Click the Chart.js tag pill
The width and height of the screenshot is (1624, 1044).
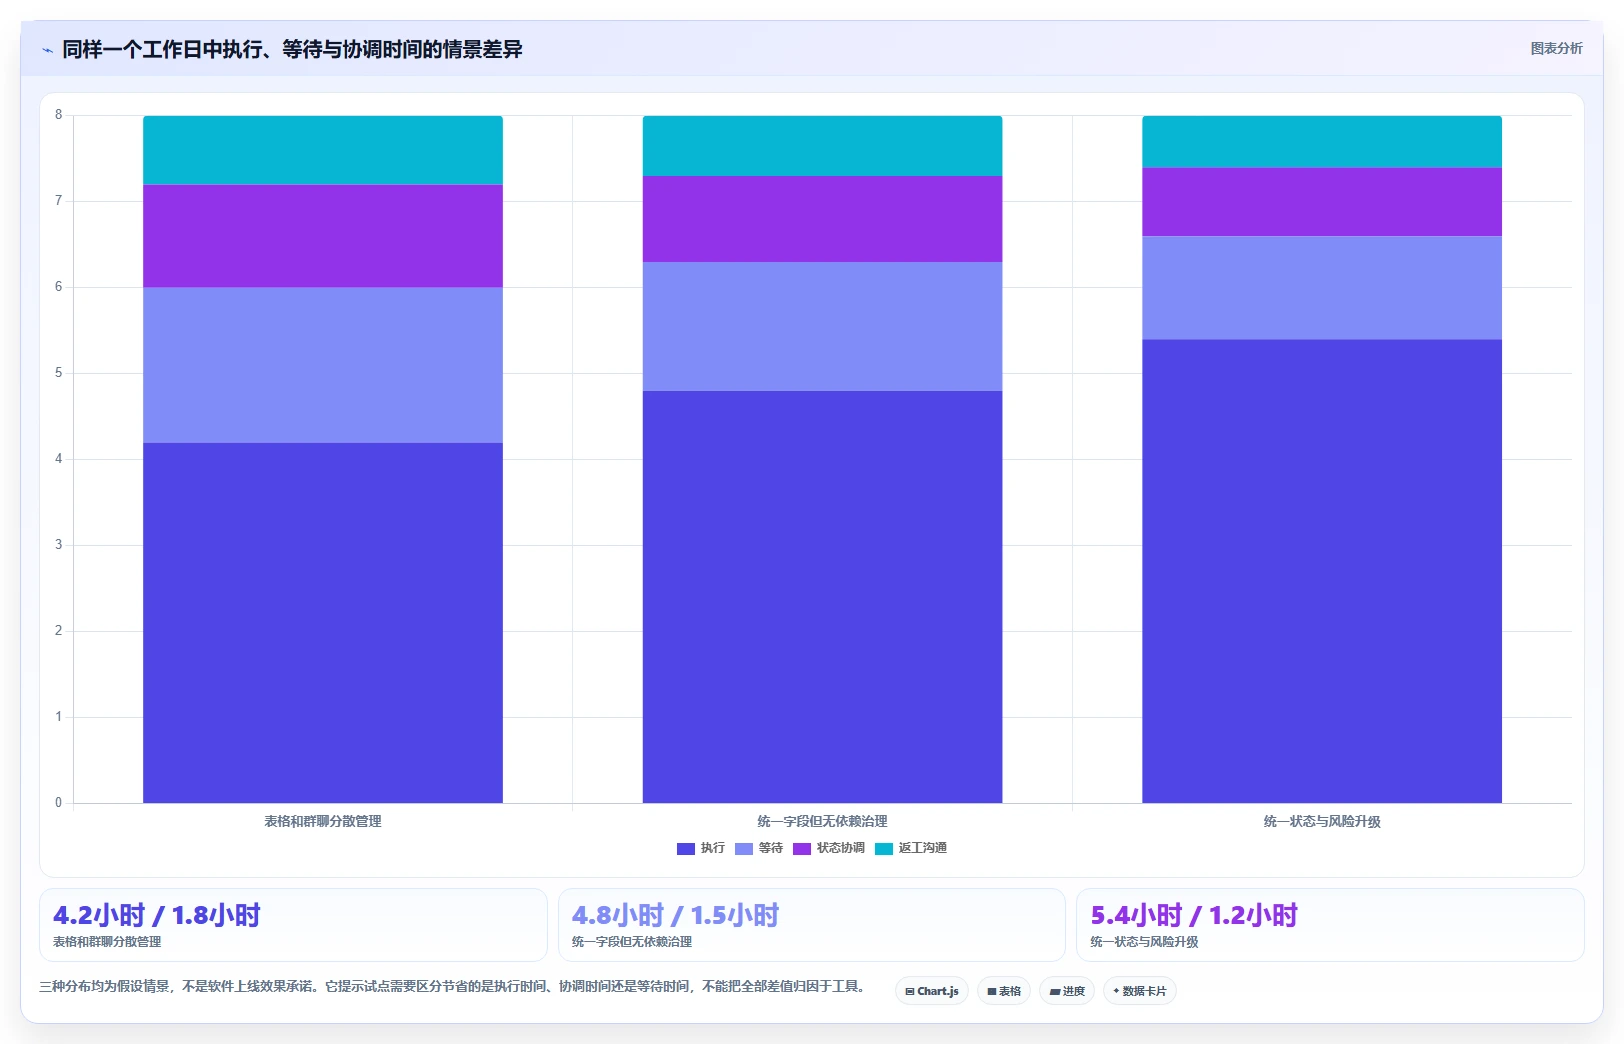[x=932, y=991]
